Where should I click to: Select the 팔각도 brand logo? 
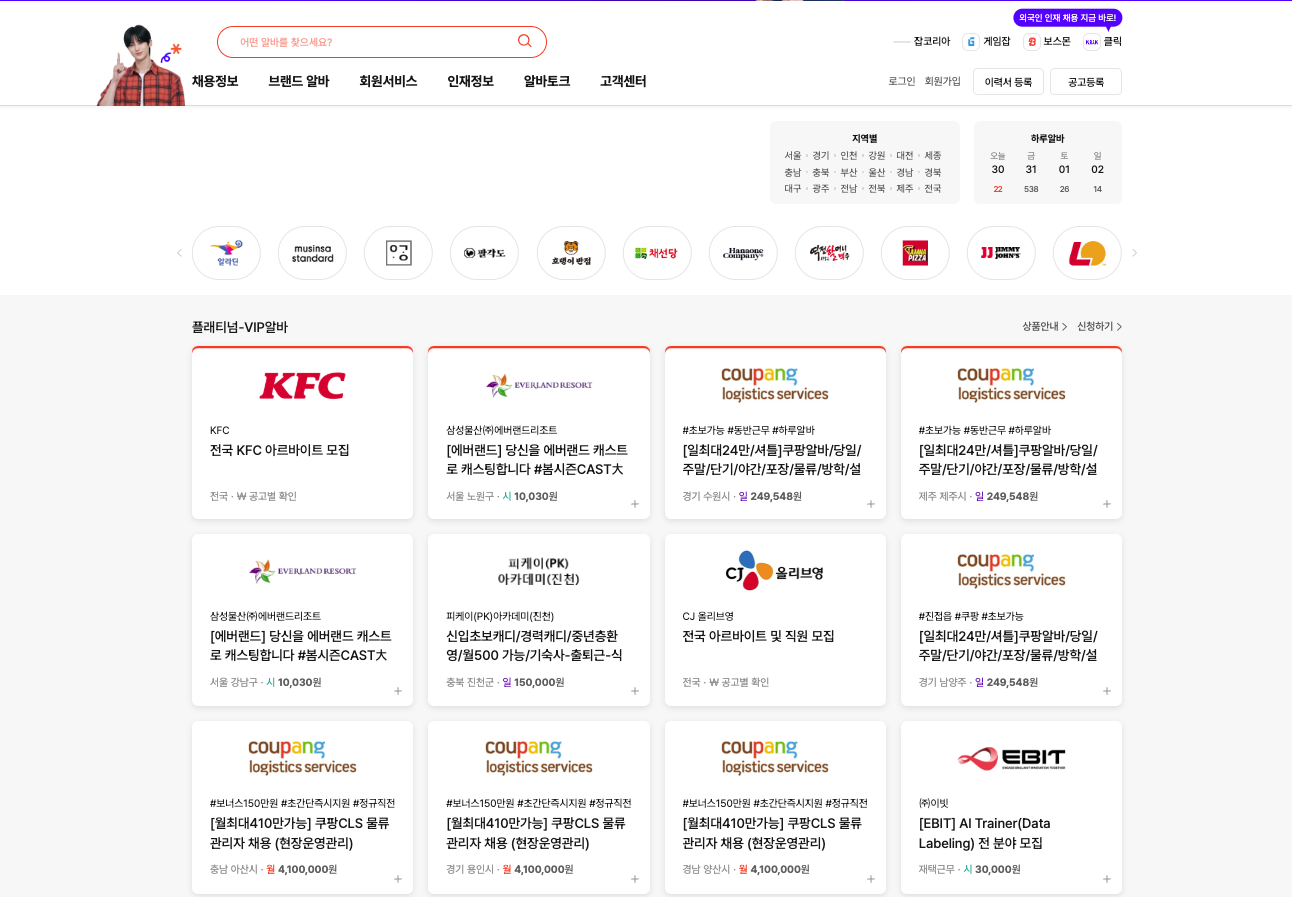click(484, 253)
